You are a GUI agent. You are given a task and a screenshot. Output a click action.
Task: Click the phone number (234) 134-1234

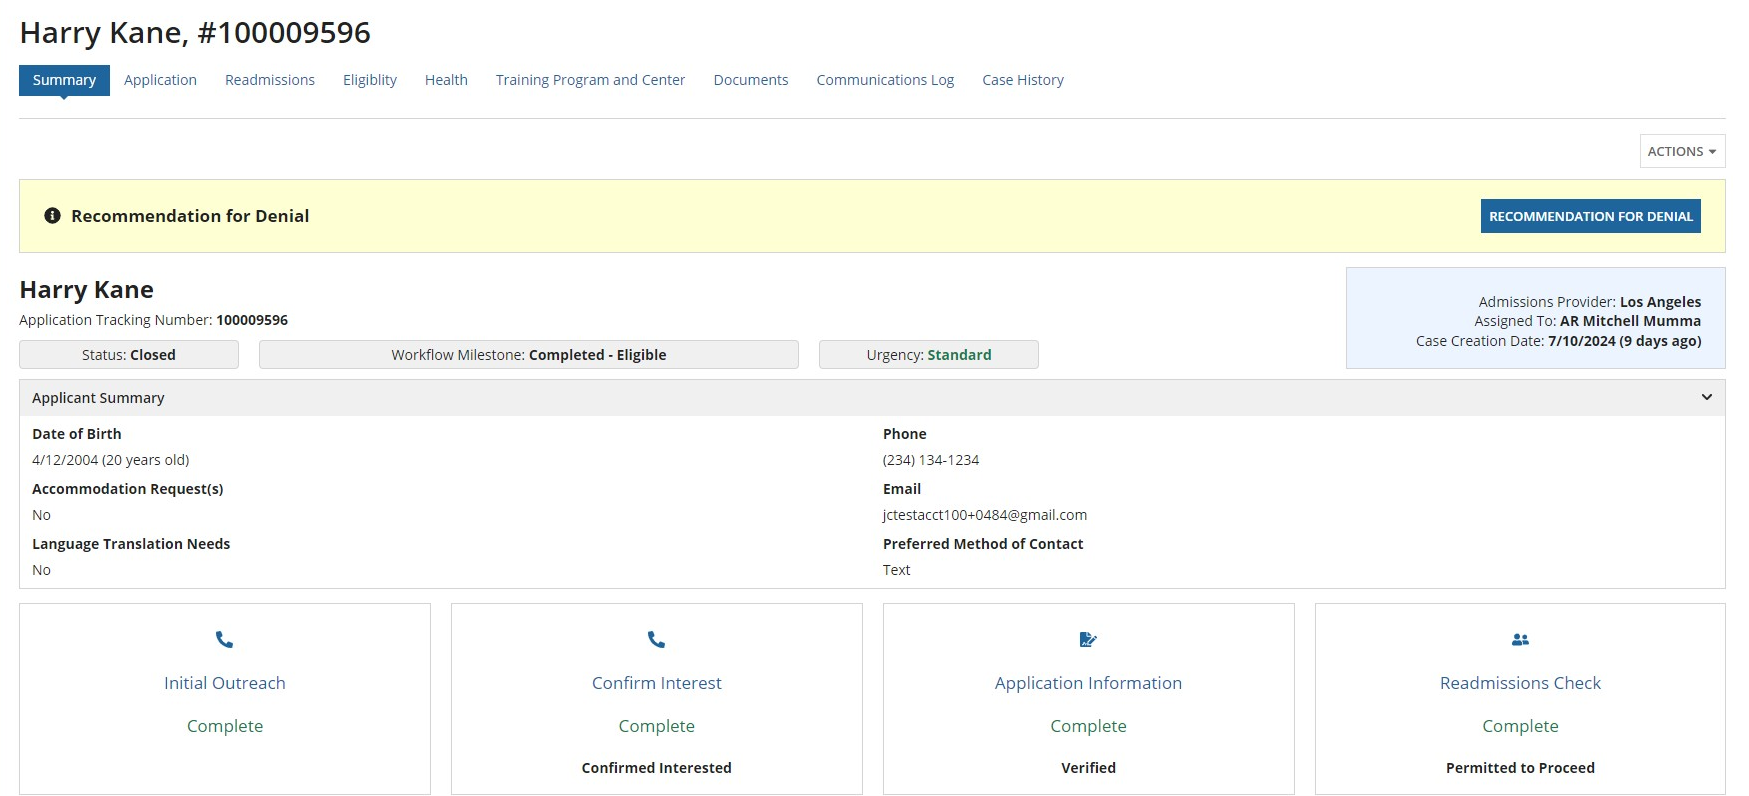(931, 460)
